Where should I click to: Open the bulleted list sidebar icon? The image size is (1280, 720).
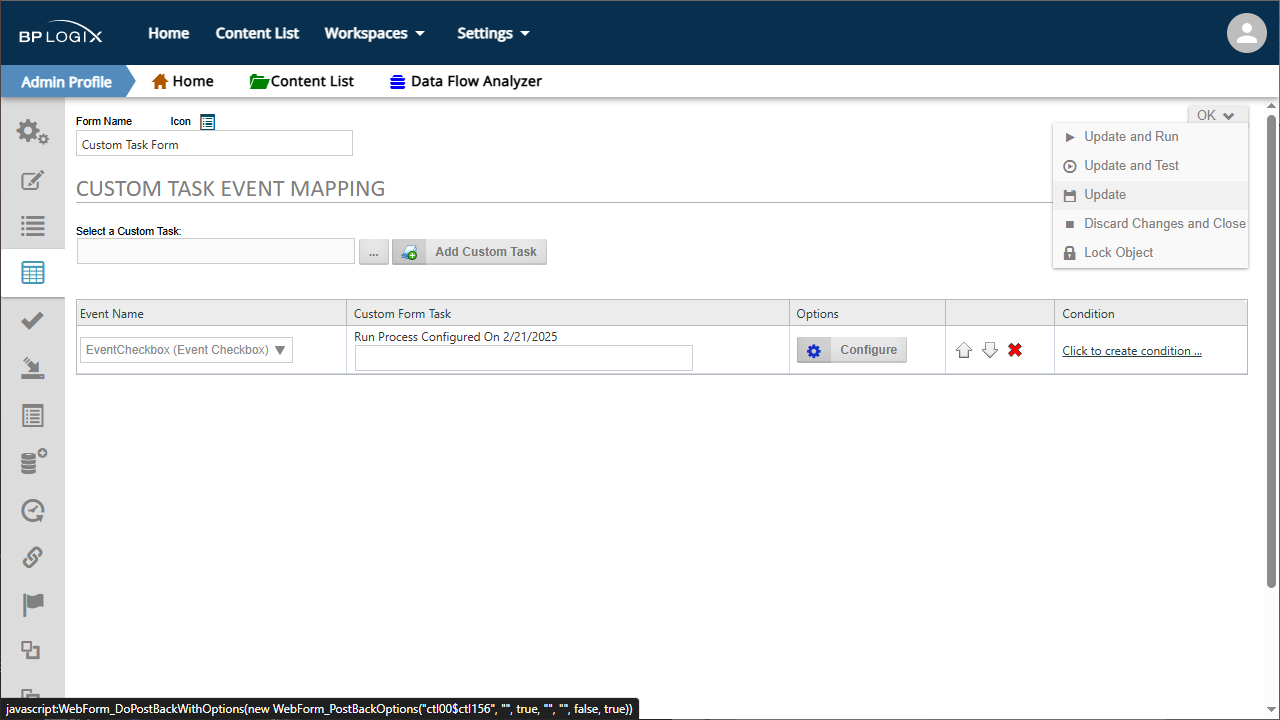point(32,226)
